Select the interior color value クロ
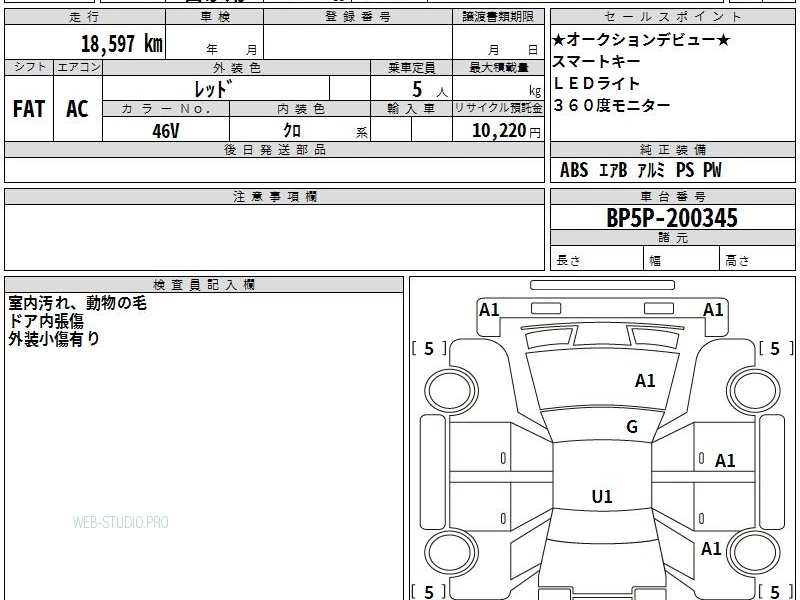800x600 pixels. [x=292, y=130]
